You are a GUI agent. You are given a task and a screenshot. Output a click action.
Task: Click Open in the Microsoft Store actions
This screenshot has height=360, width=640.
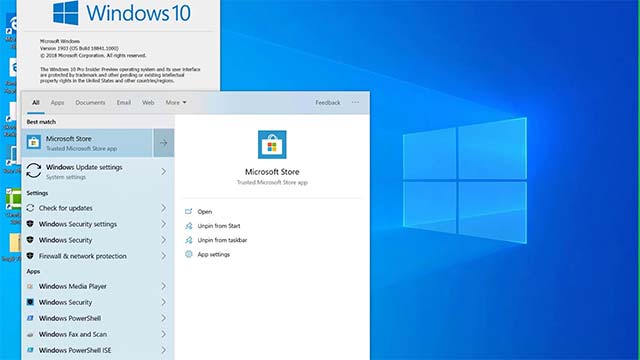coord(204,211)
